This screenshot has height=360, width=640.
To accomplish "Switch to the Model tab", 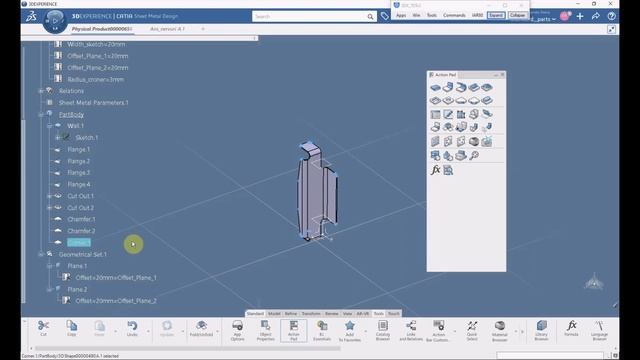I will pos(274,313).
